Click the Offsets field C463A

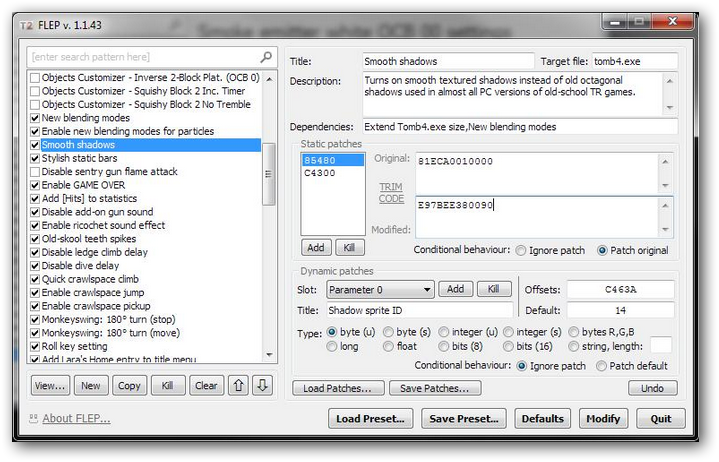coord(620,290)
